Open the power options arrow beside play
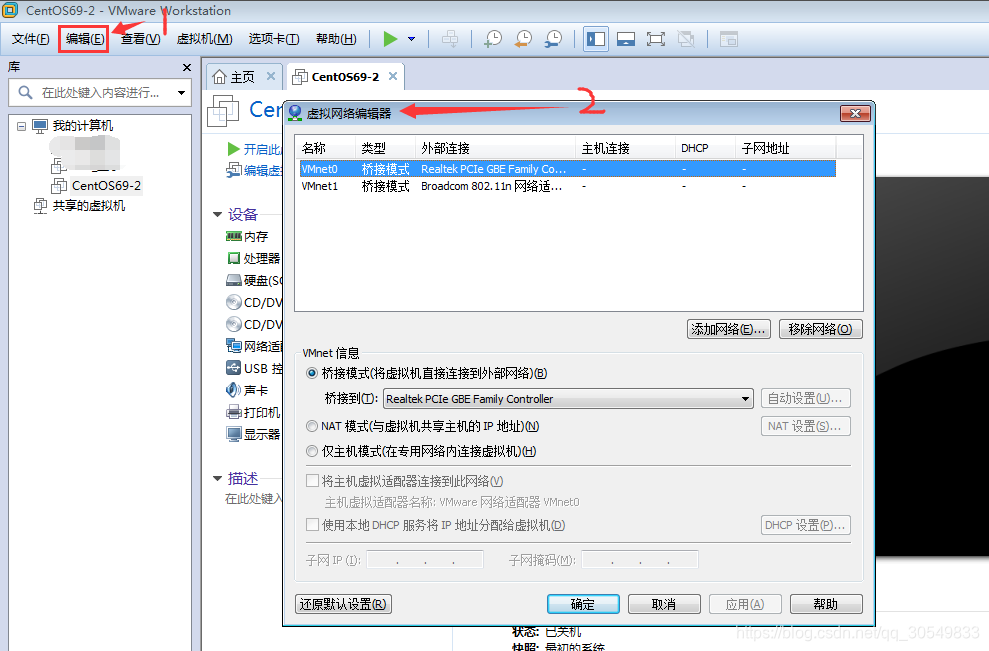Screen dimensions: 989x651 click(412, 39)
